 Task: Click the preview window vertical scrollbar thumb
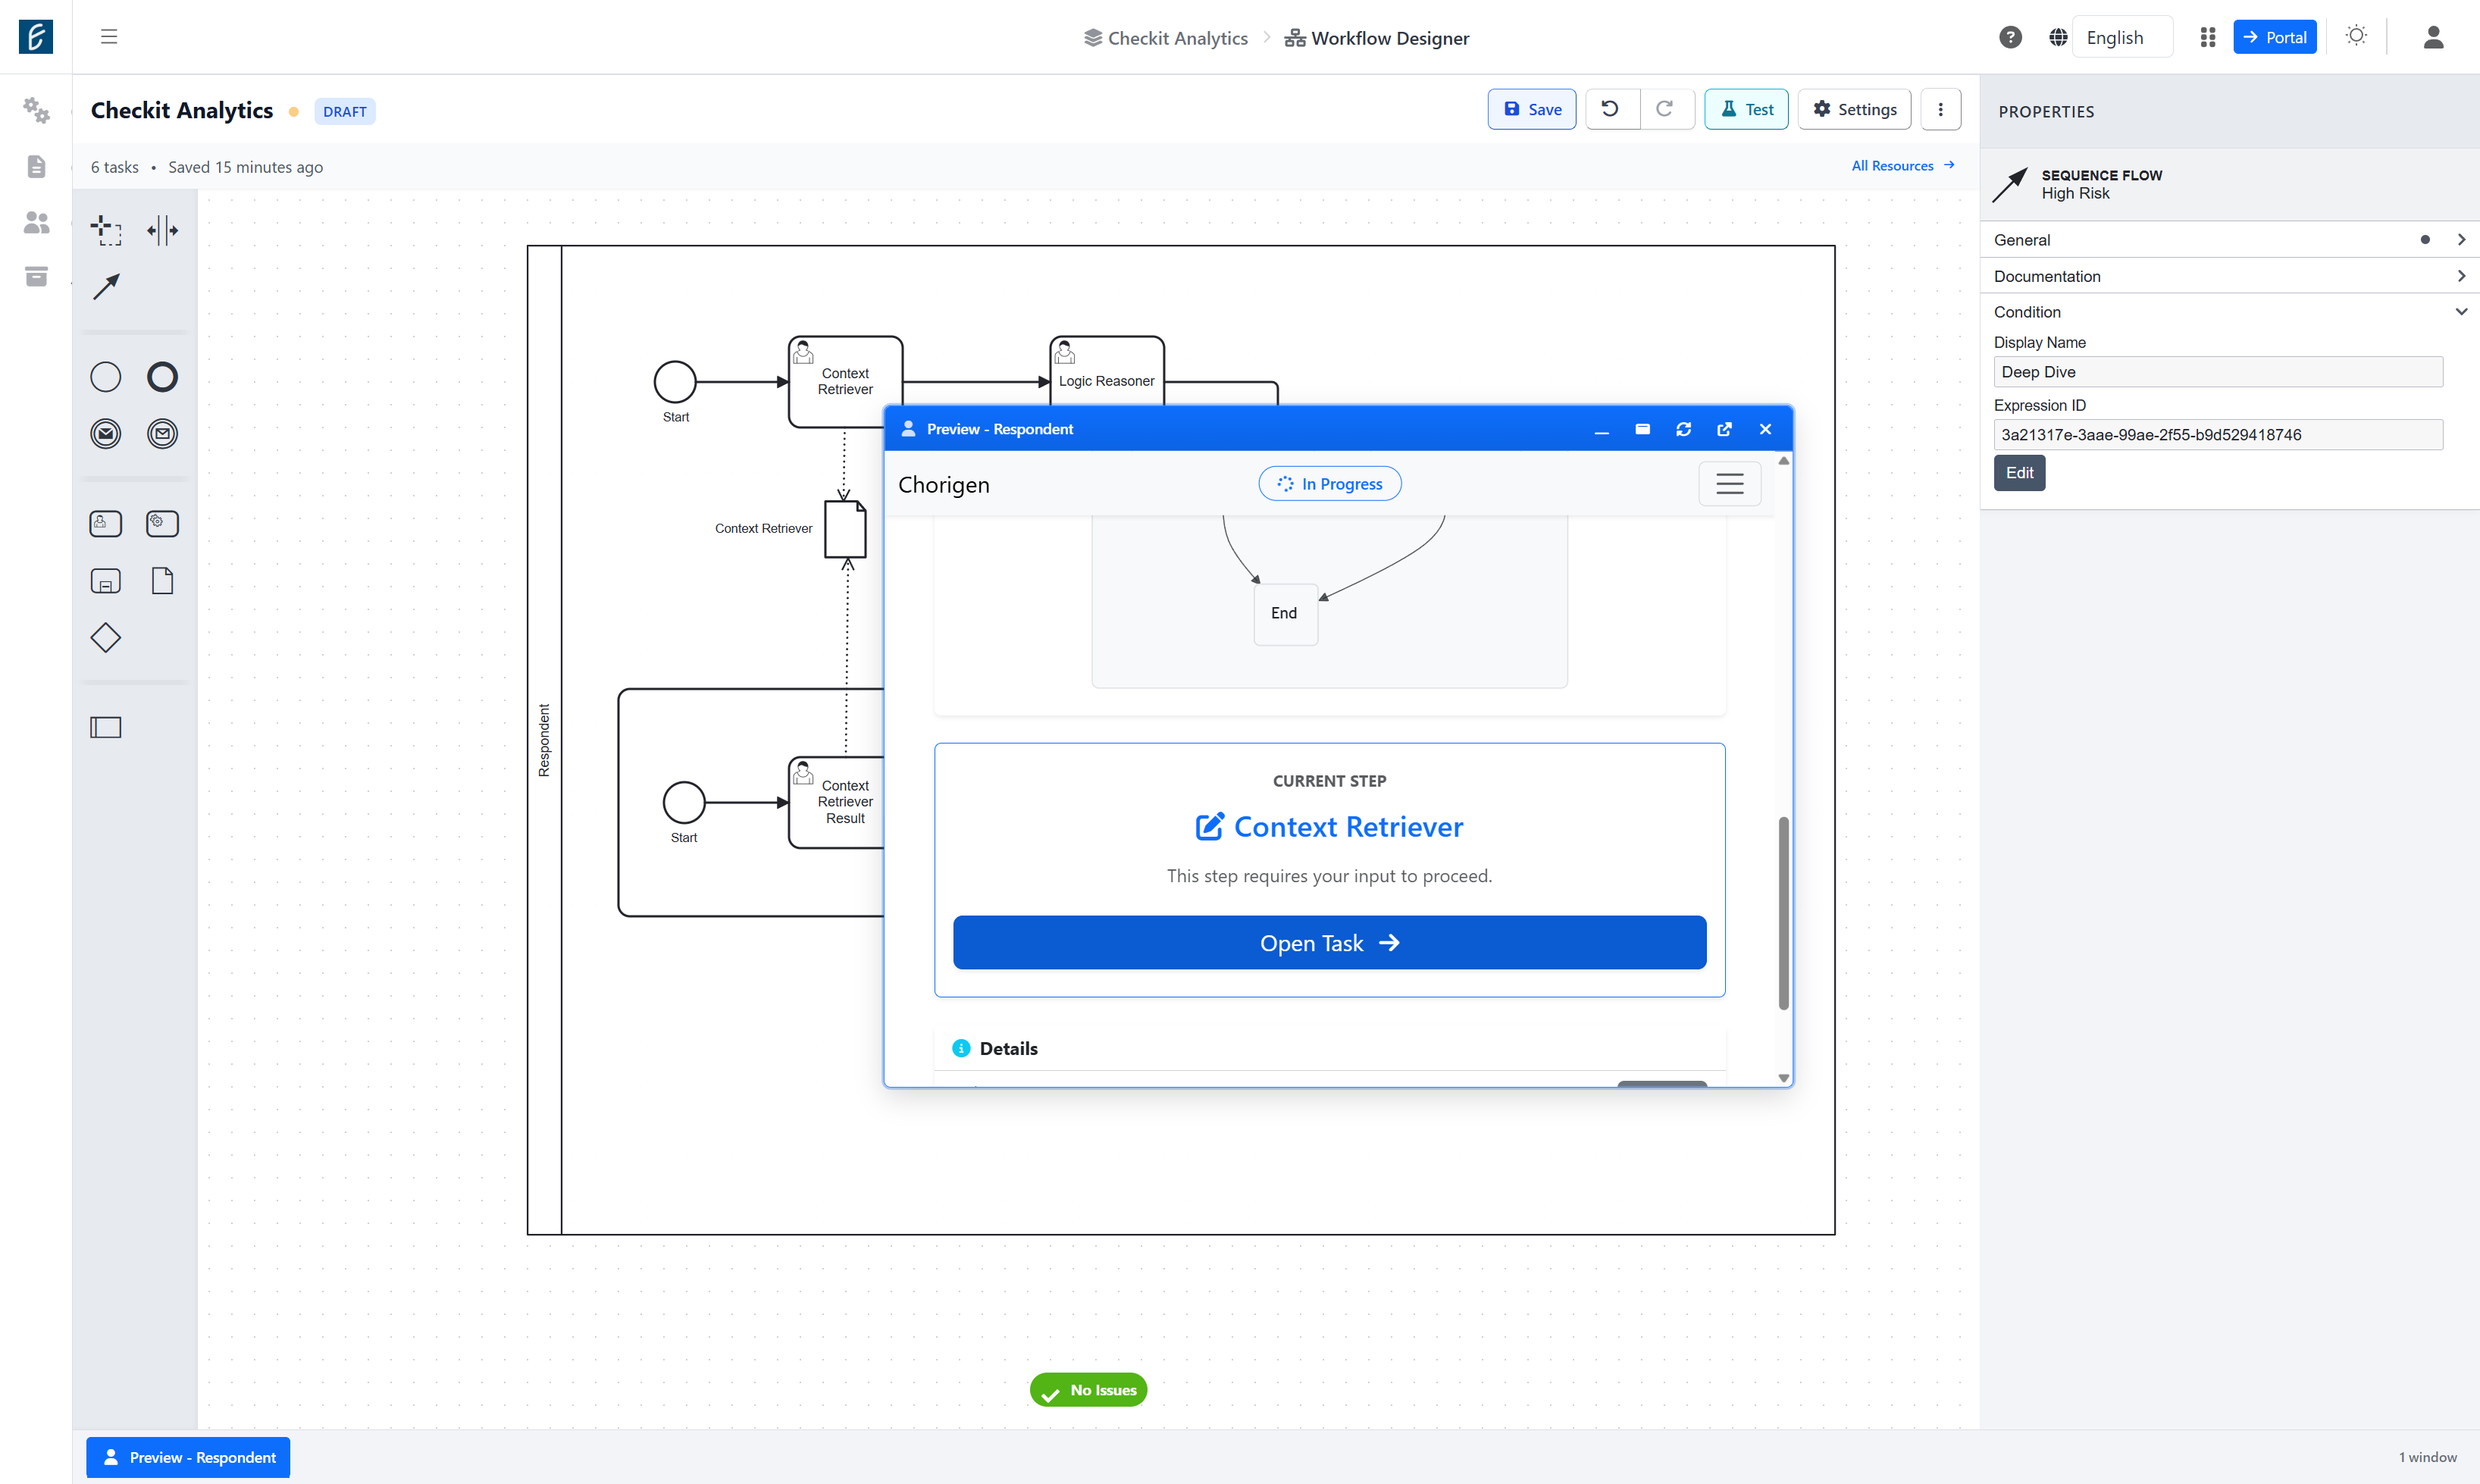[1783, 913]
